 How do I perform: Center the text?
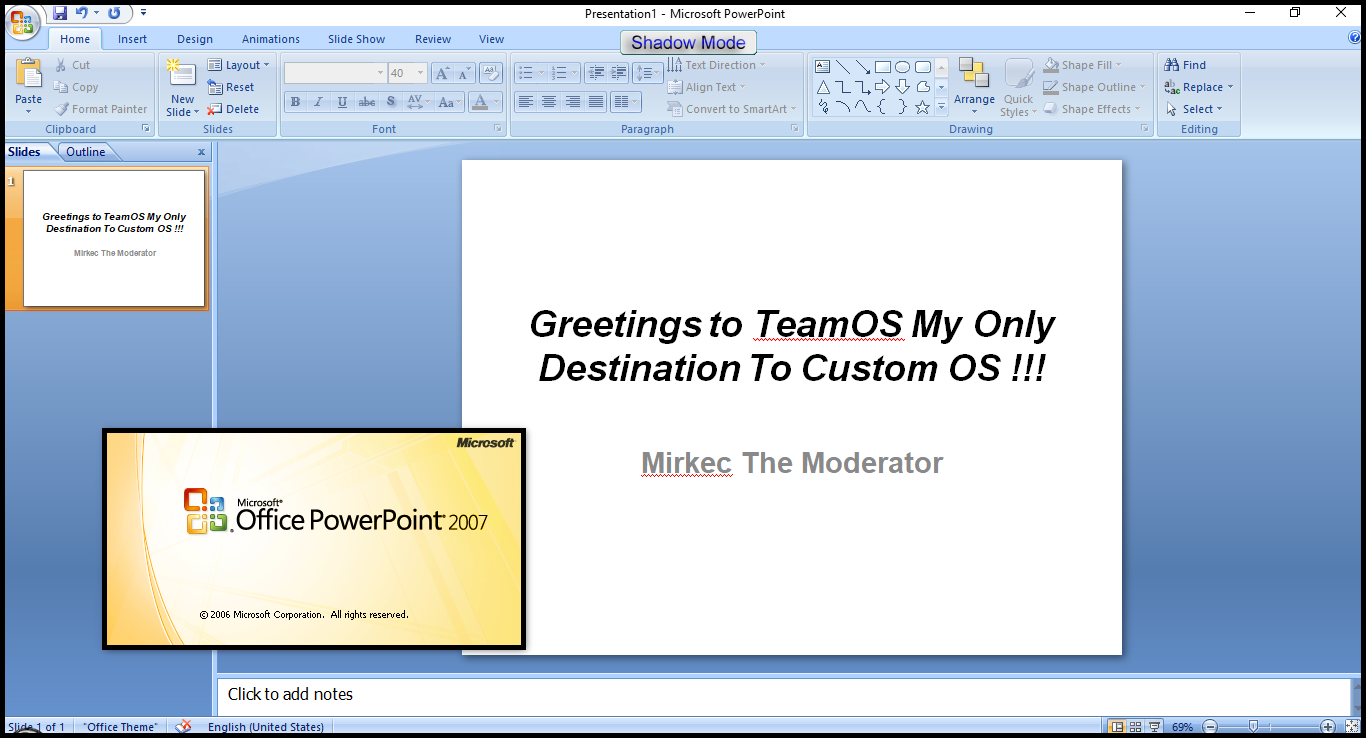tap(549, 102)
